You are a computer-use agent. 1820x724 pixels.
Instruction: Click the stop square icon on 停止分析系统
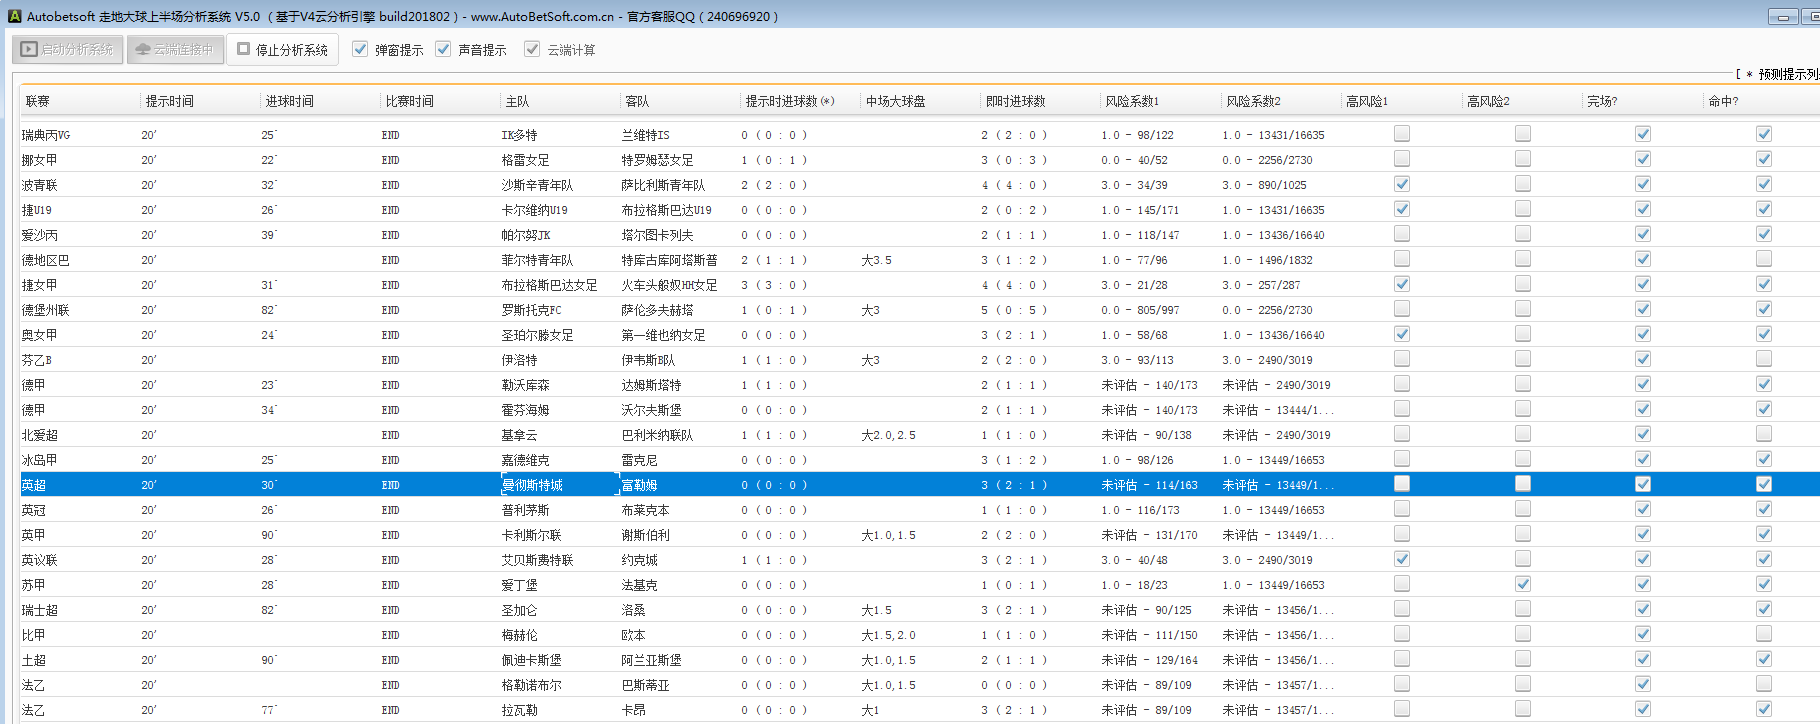[244, 49]
